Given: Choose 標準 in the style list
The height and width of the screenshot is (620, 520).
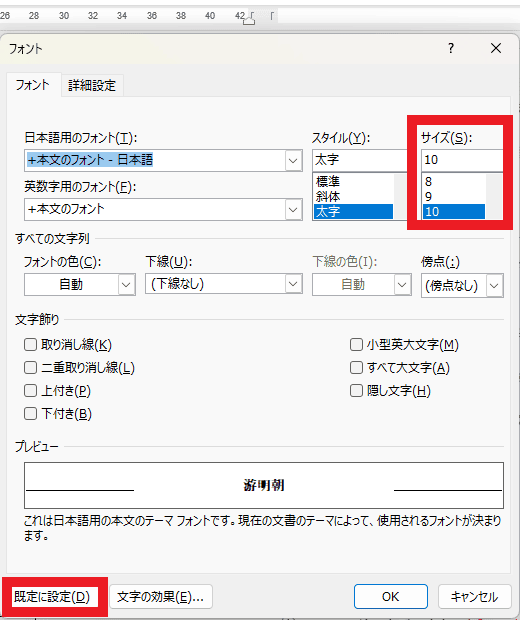Looking at the screenshot, I should [x=353, y=181].
